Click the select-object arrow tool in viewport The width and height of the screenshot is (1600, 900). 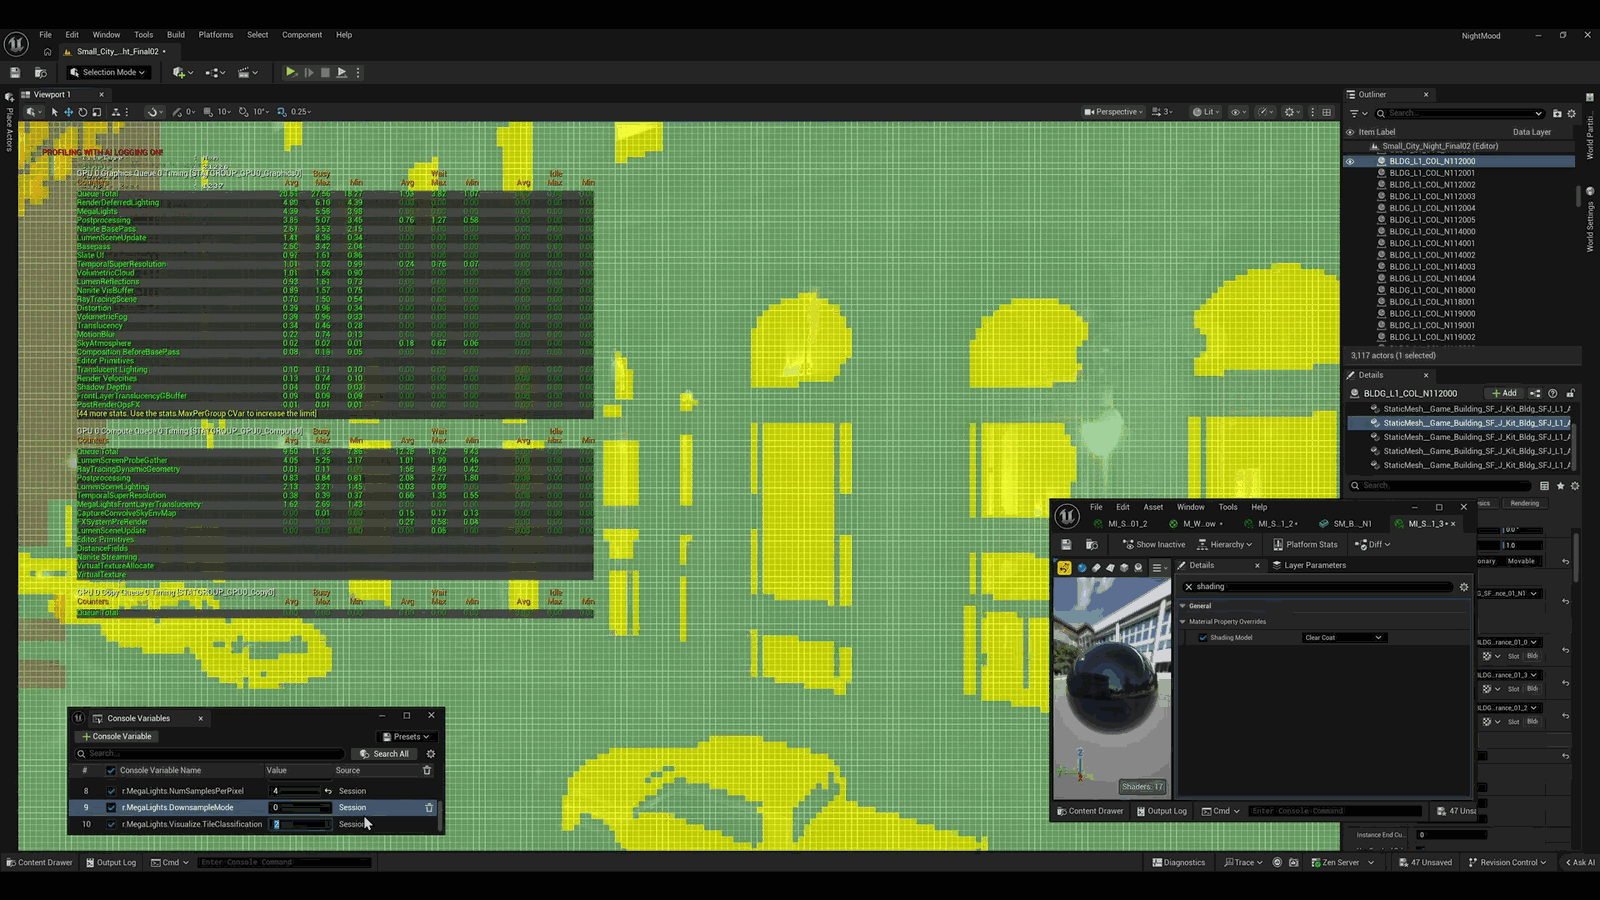(55, 112)
